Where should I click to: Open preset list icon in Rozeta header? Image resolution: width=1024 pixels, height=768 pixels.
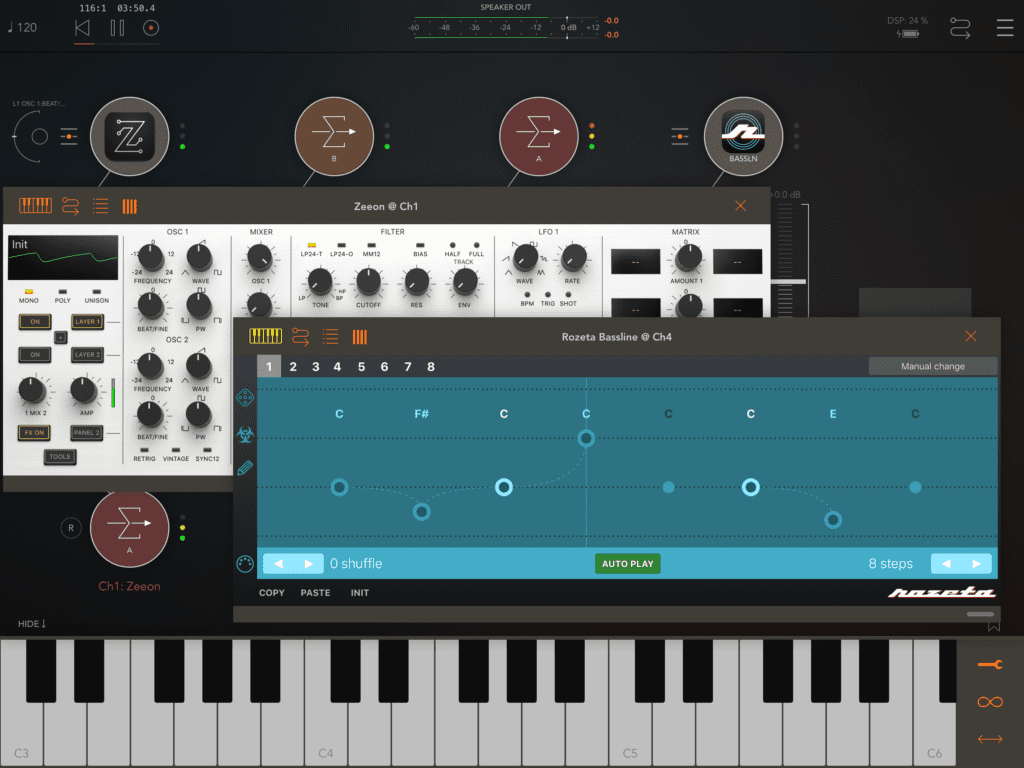[330, 337]
